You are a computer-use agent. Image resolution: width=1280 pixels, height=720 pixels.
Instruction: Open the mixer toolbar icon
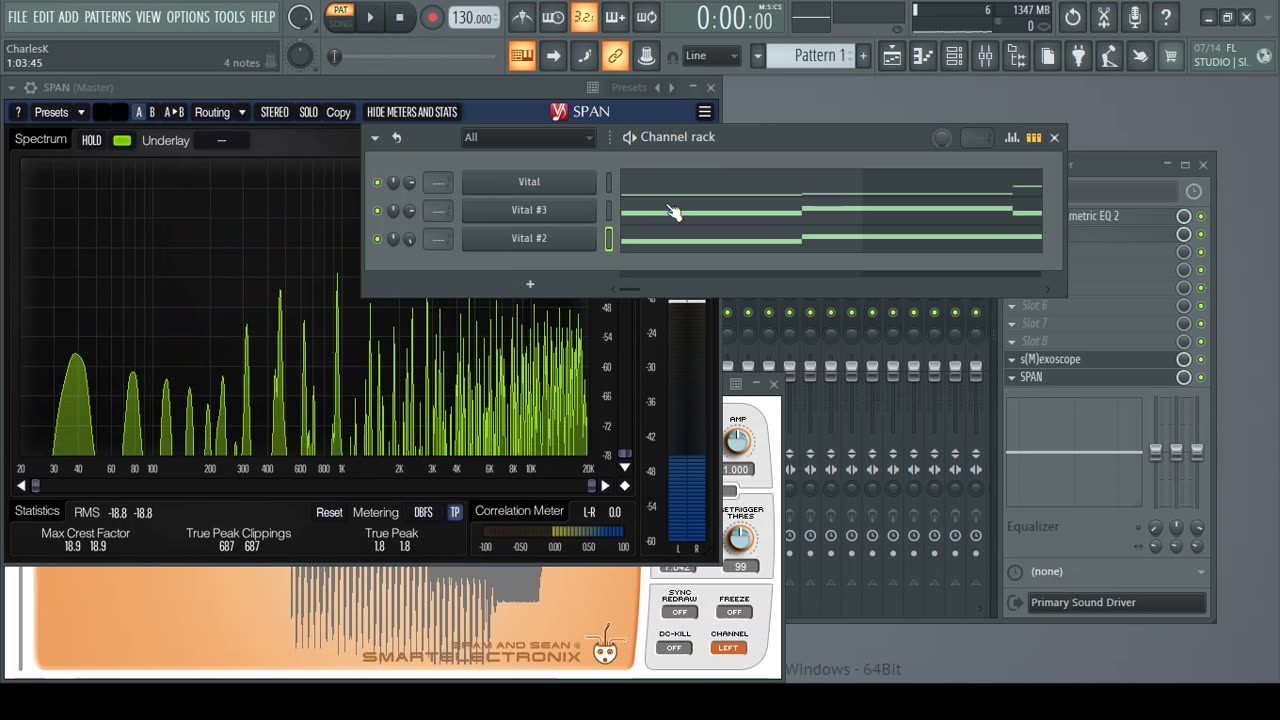coord(985,57)
